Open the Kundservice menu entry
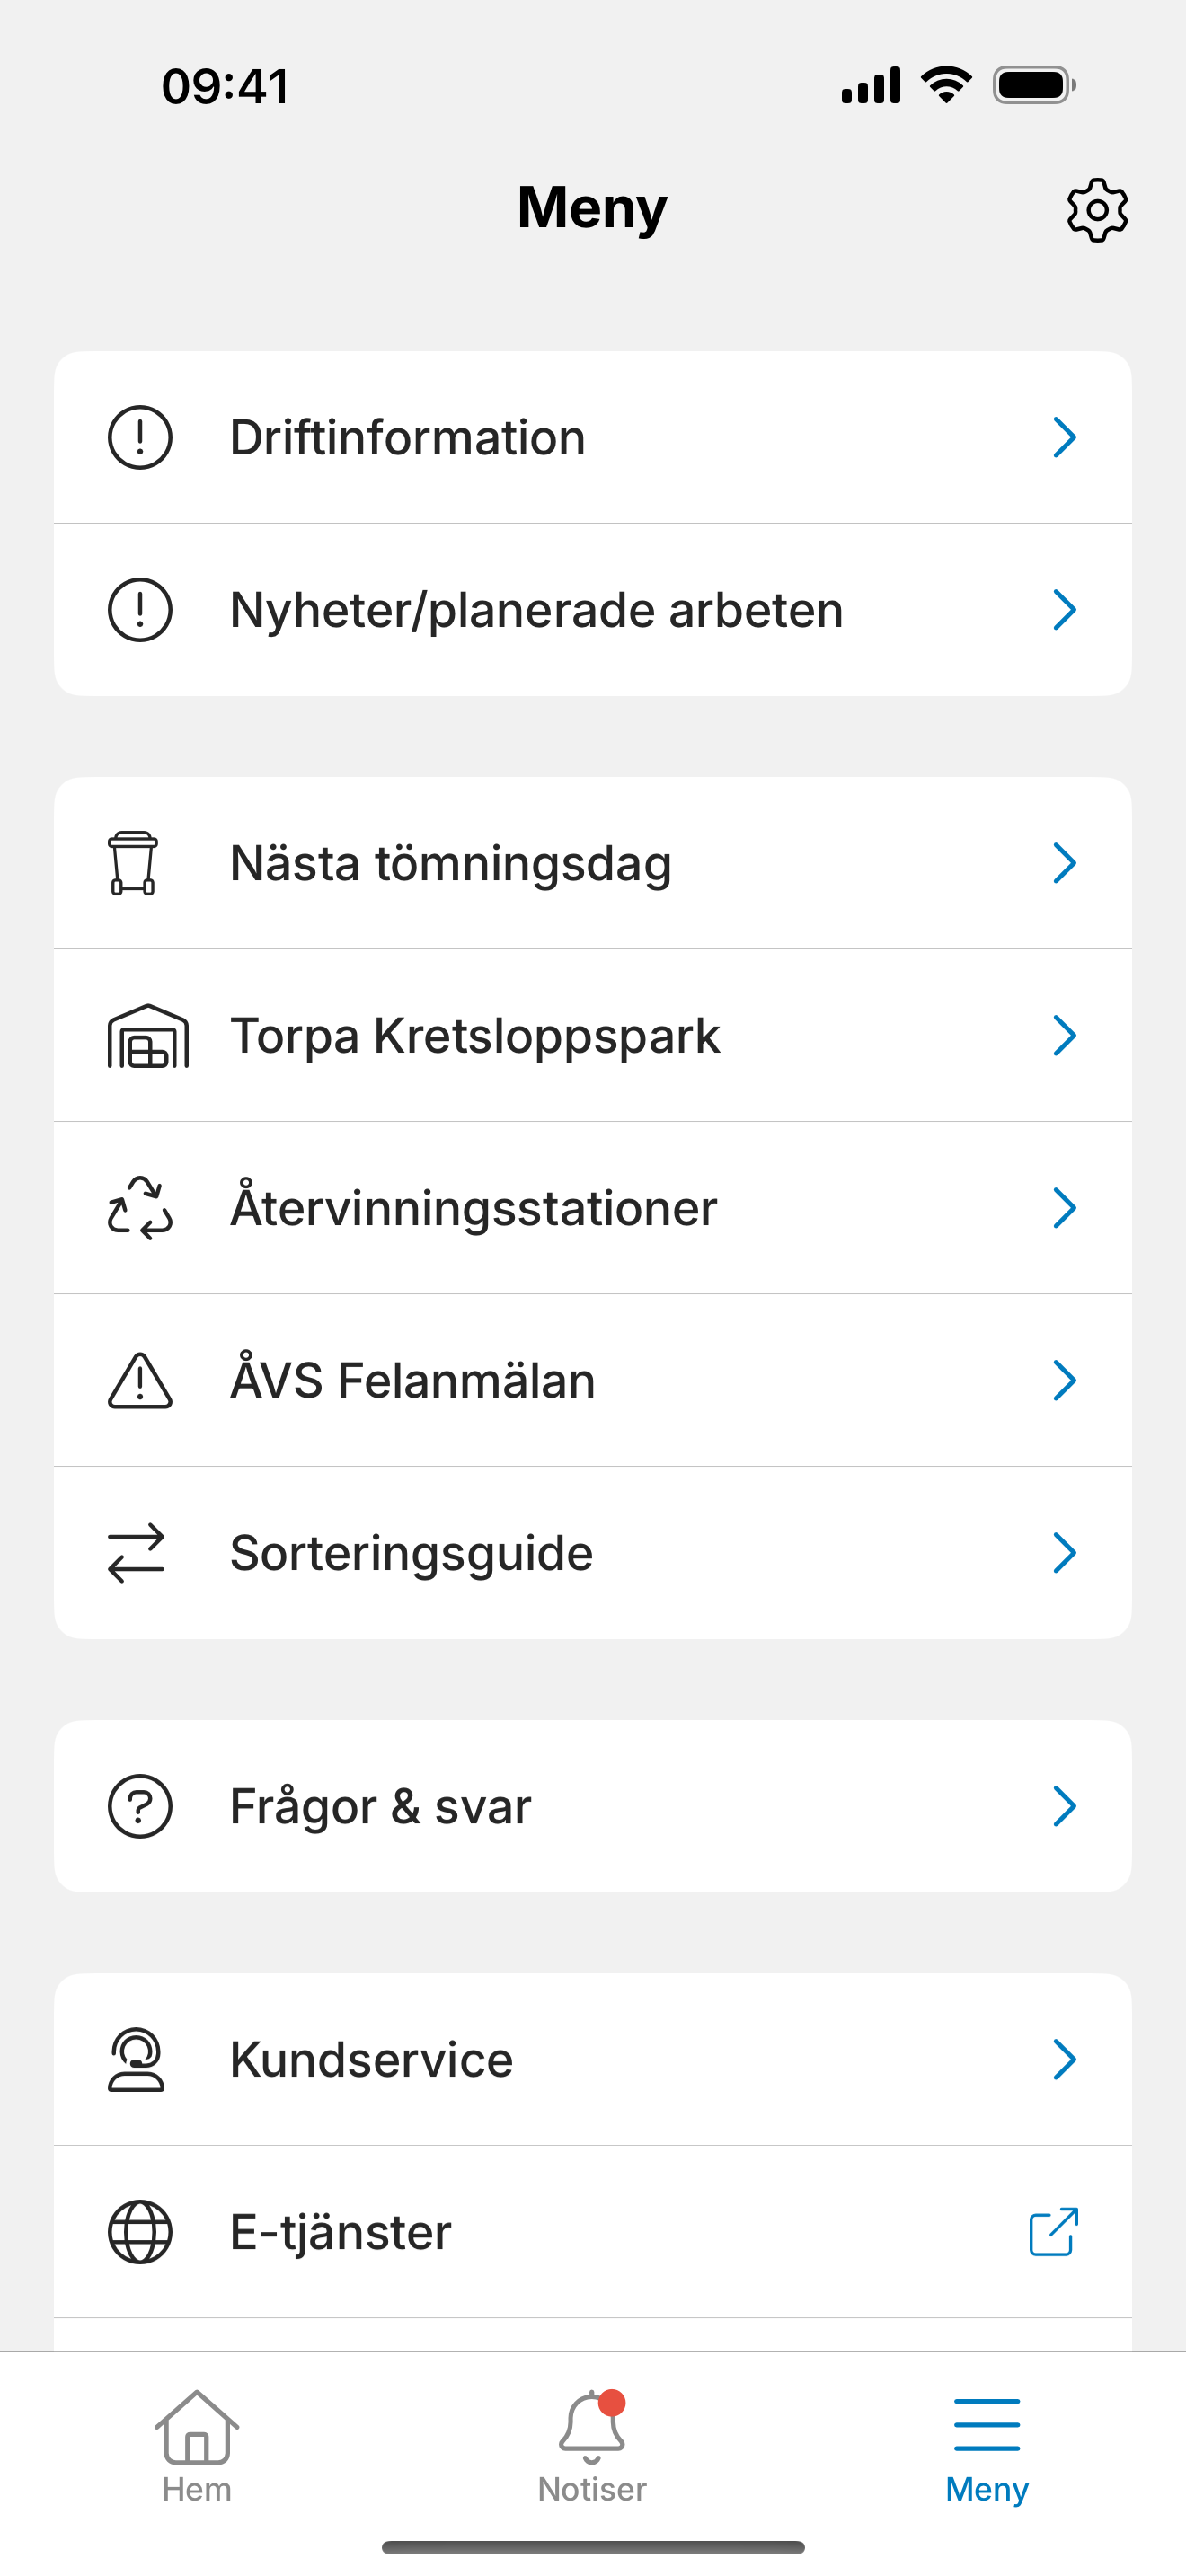The width and height of the screenshot is (1186, 2576). point(593,2060)
